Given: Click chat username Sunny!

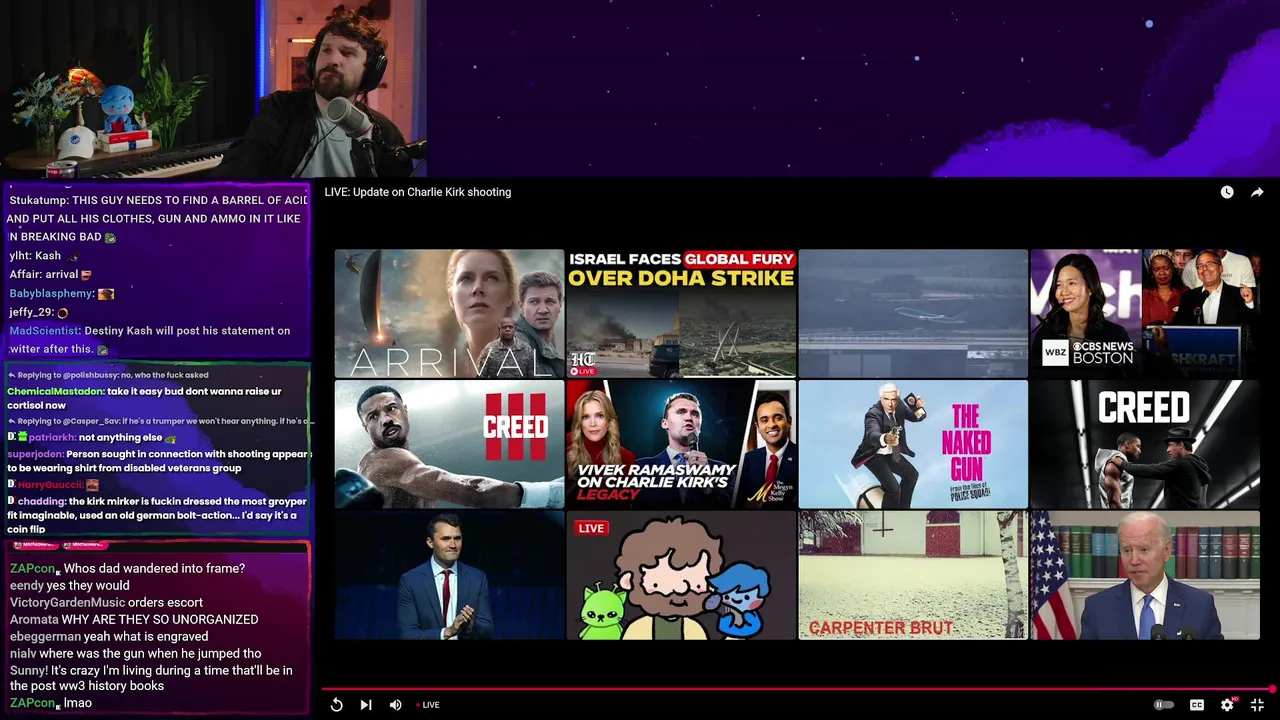Looking at the screenshot, I should [x=29, y=671].
